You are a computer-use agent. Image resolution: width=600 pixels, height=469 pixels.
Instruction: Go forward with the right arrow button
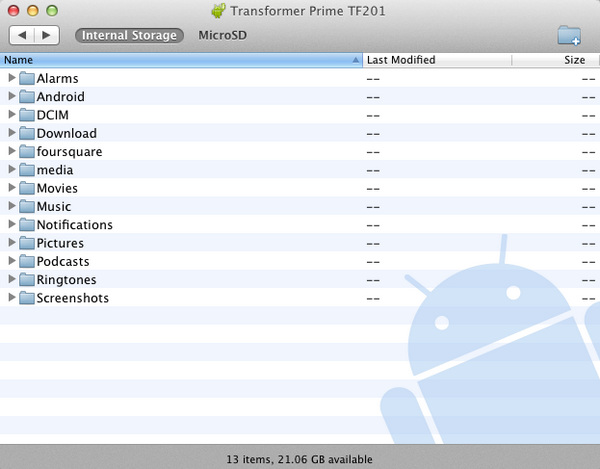[47, 35]
